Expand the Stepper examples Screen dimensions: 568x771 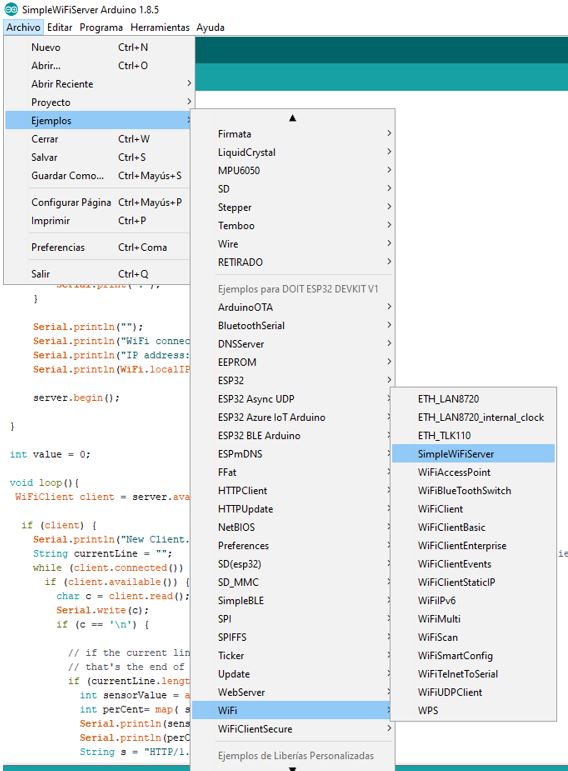293,208
